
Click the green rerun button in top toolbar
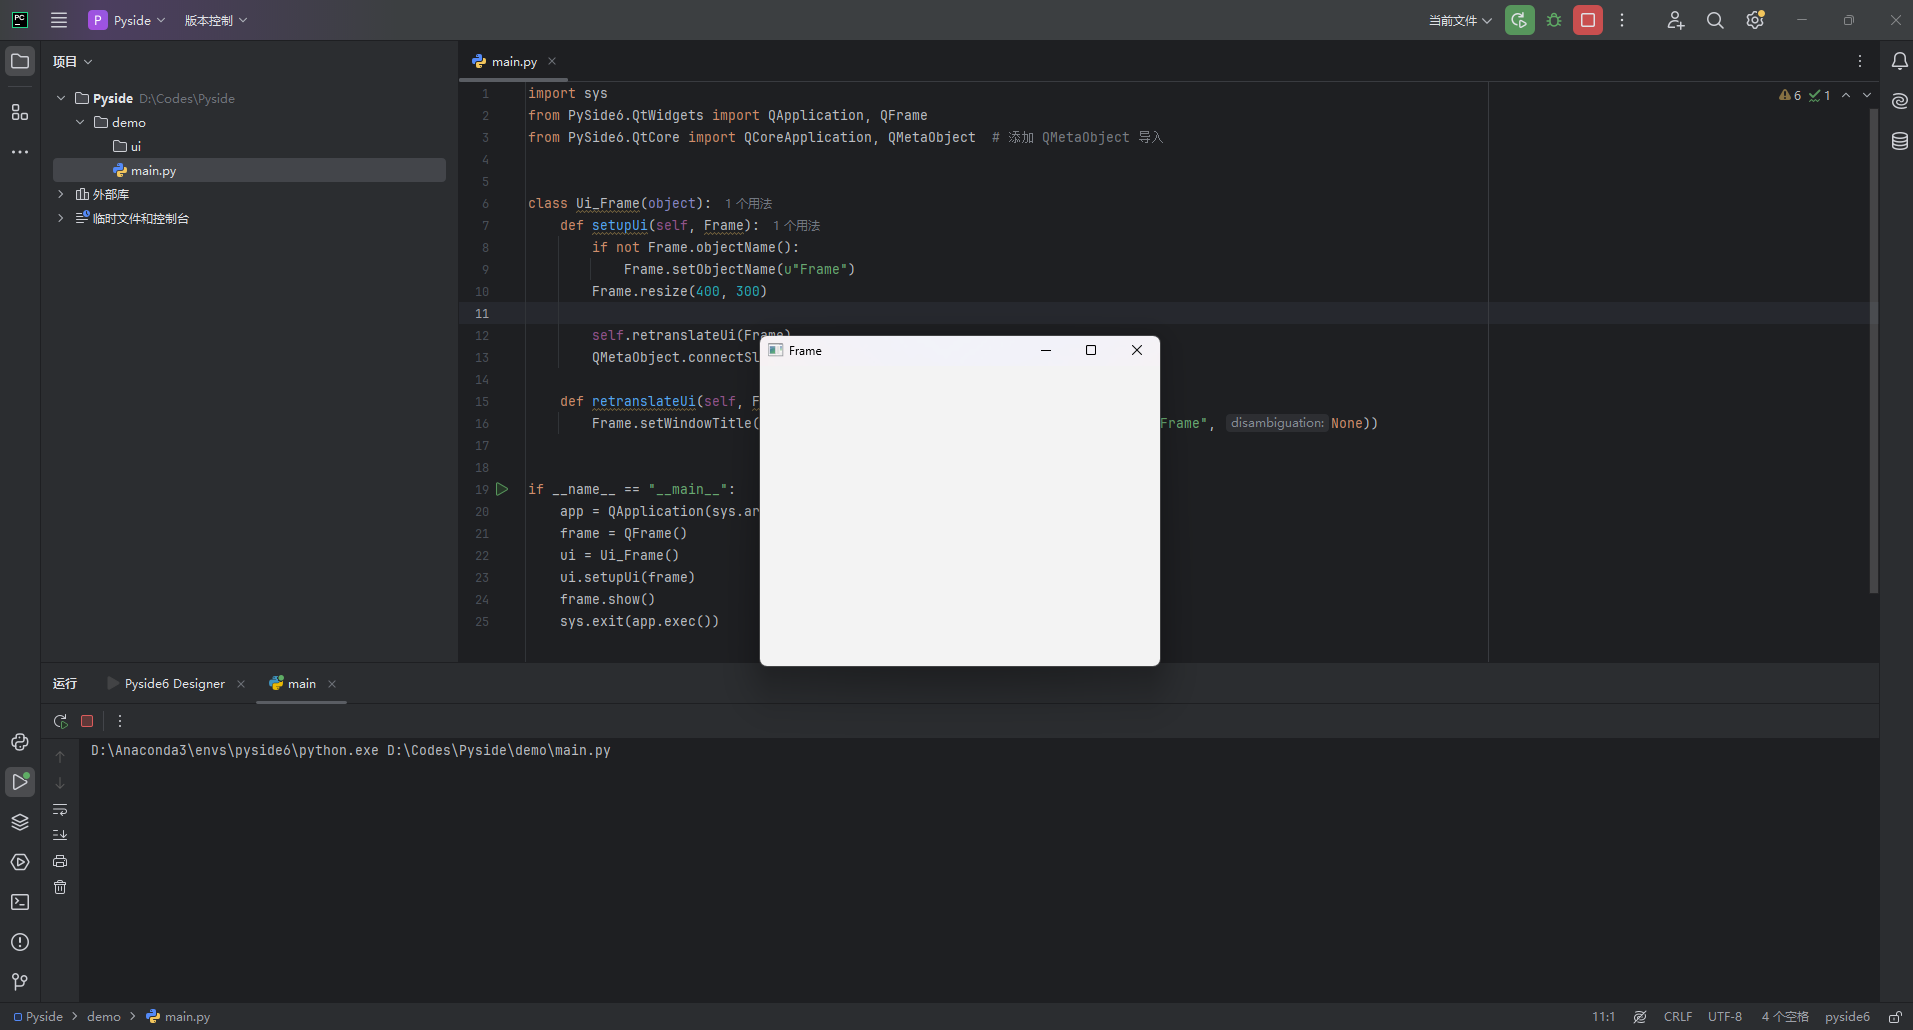1520,20
